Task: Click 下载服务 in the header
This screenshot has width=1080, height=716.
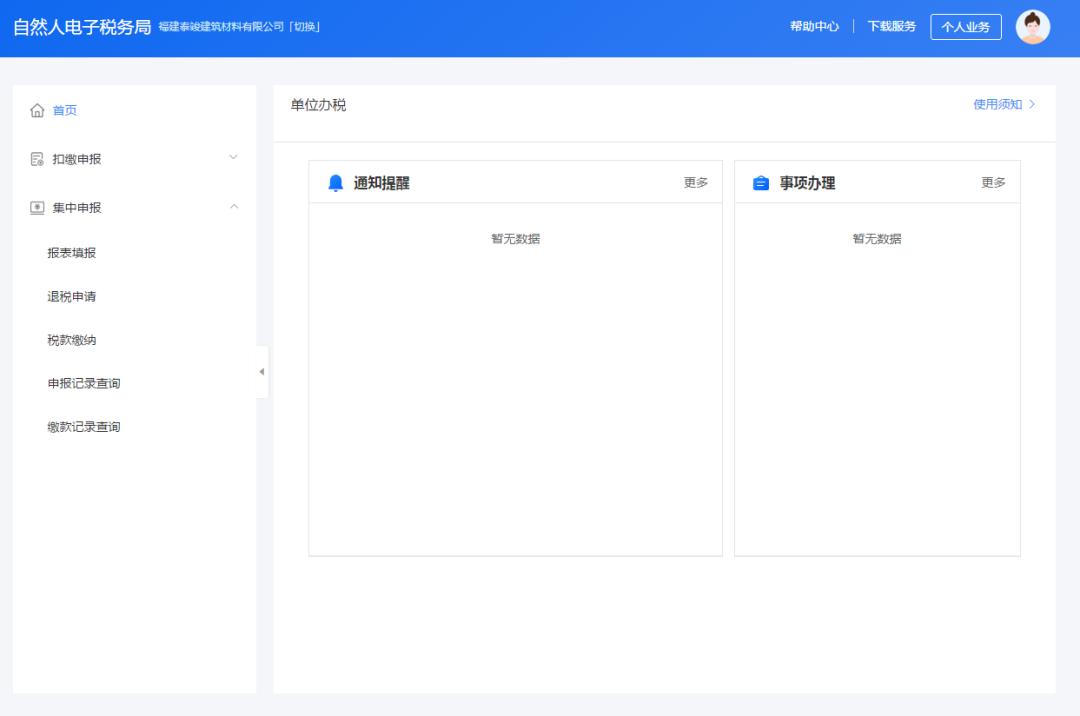Action: (890, 26)
